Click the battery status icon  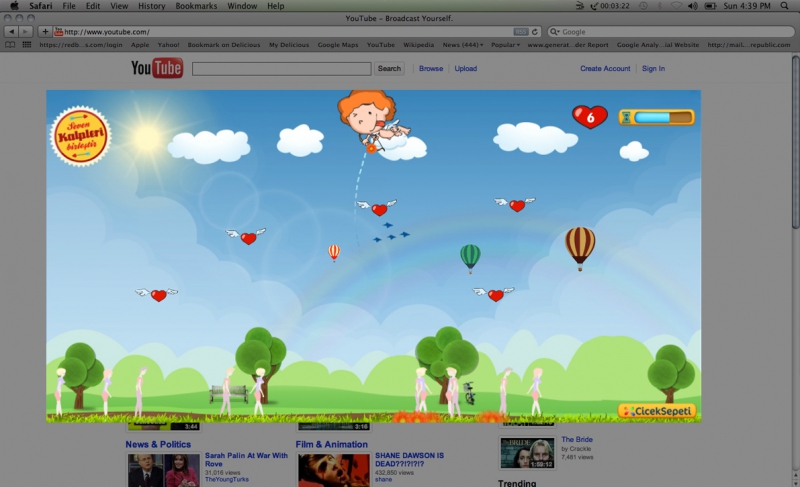tap(710, 6)
